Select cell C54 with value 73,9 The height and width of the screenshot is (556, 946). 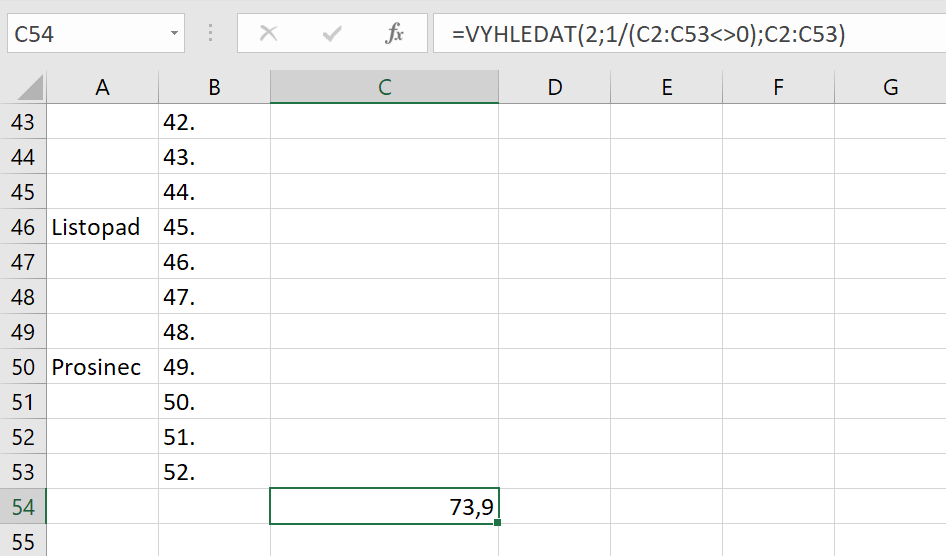click(x=384, y=507)
